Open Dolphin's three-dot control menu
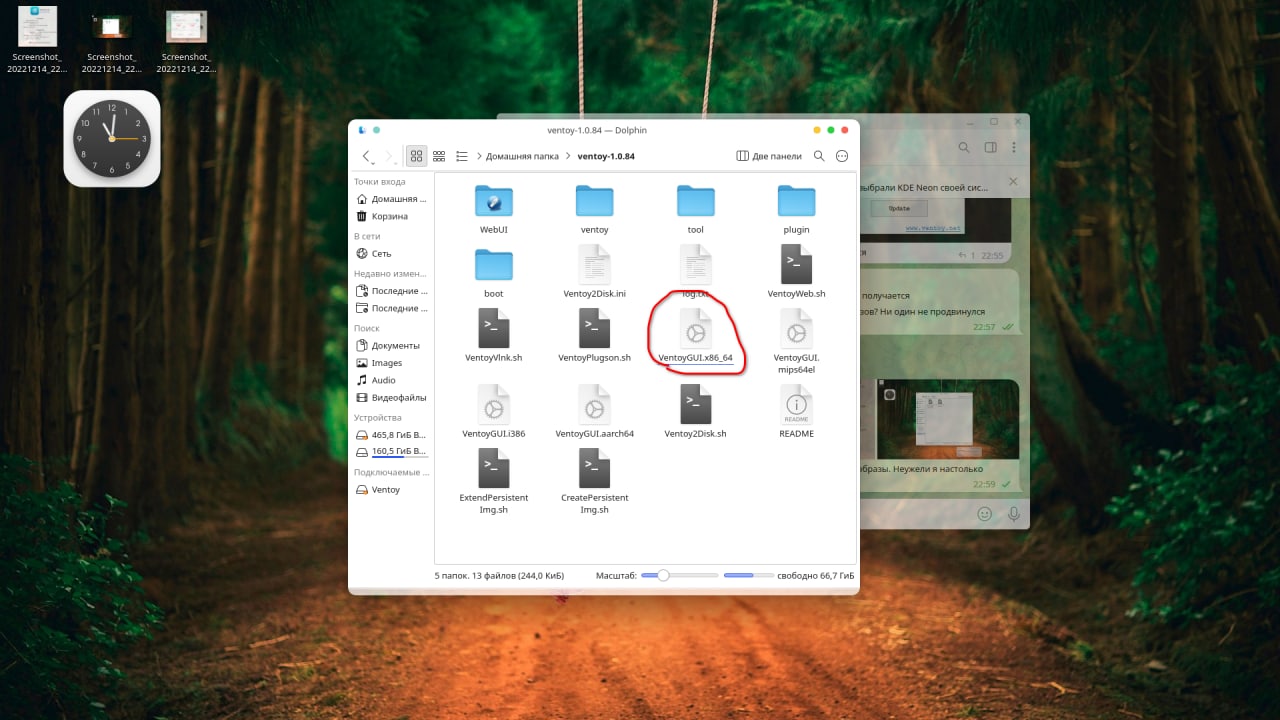This screenshot has width=1280, height=720. (842, 156)
